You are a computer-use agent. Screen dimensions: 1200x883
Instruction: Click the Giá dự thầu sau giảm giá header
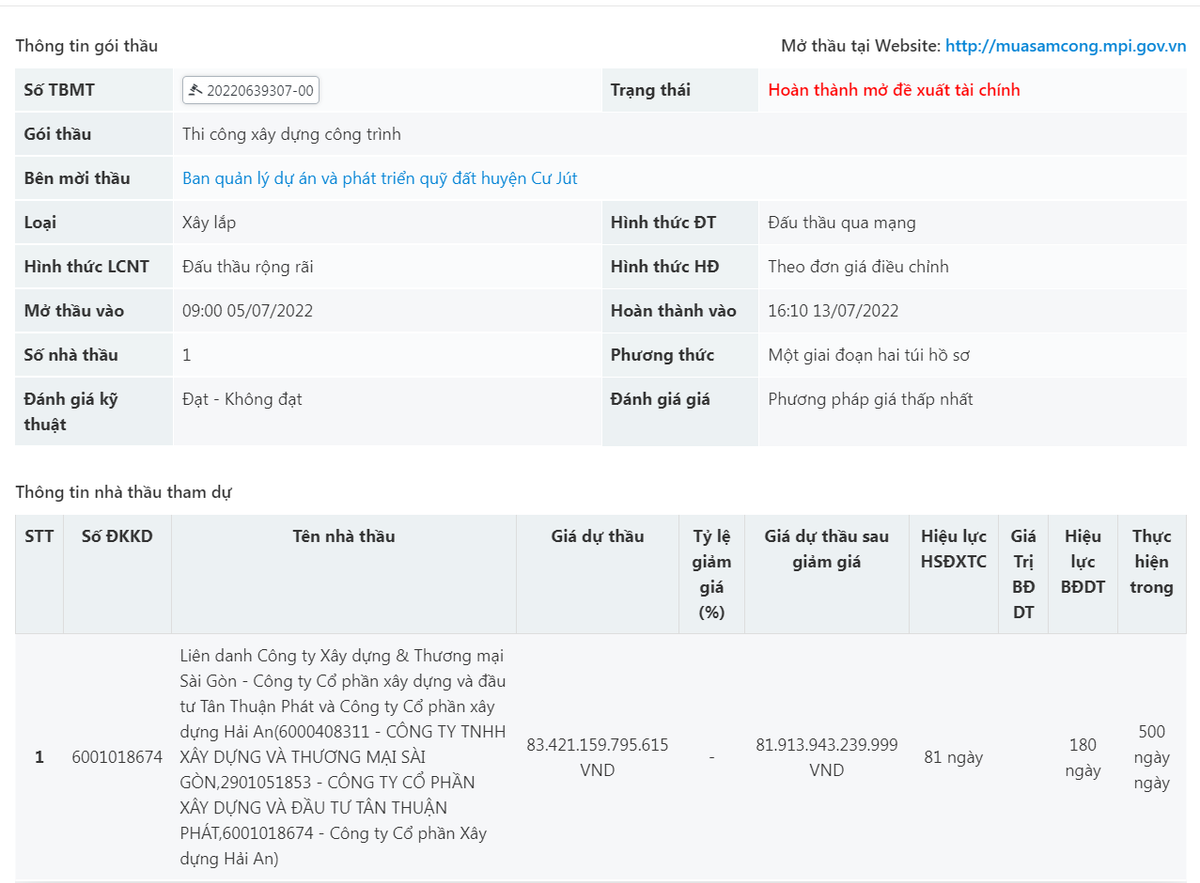tap(826, 549)
